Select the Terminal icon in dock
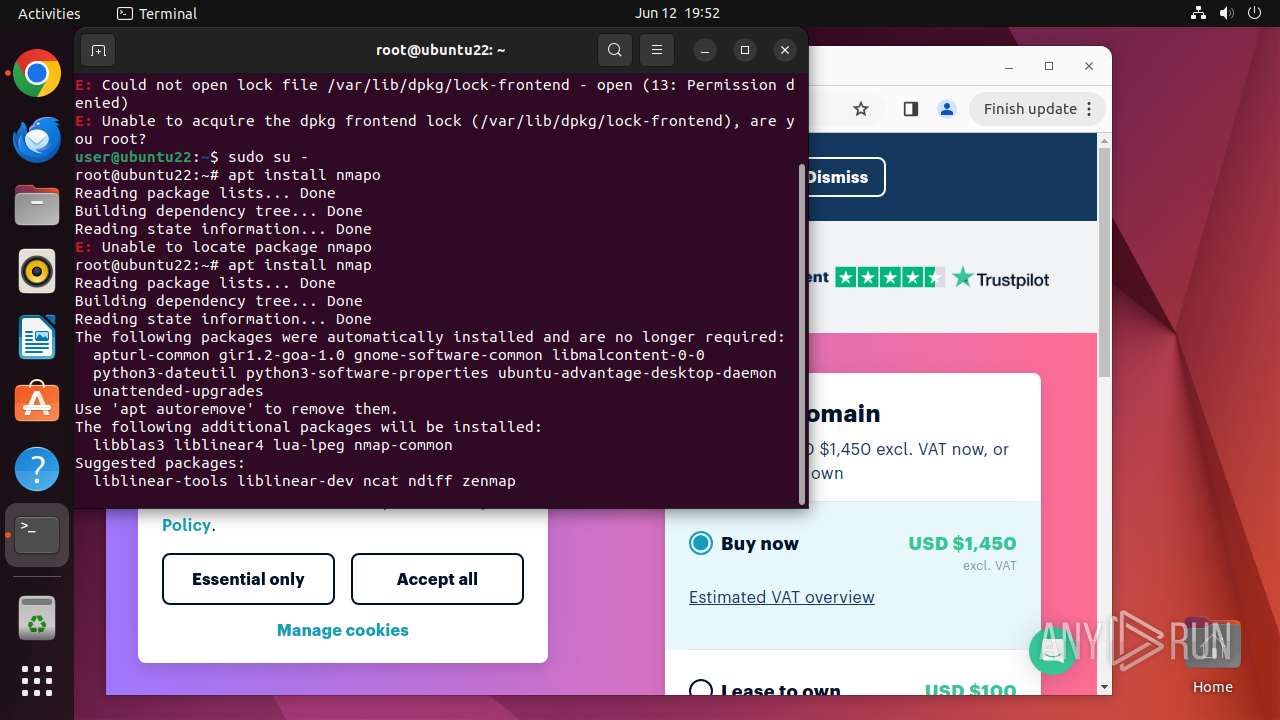 (x=37, y=535)
